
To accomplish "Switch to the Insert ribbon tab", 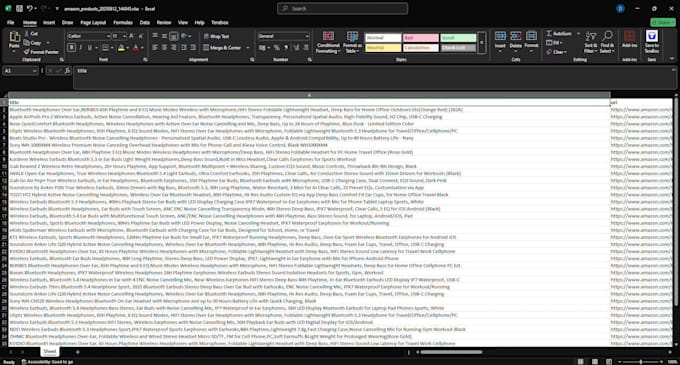I will 49,23.
